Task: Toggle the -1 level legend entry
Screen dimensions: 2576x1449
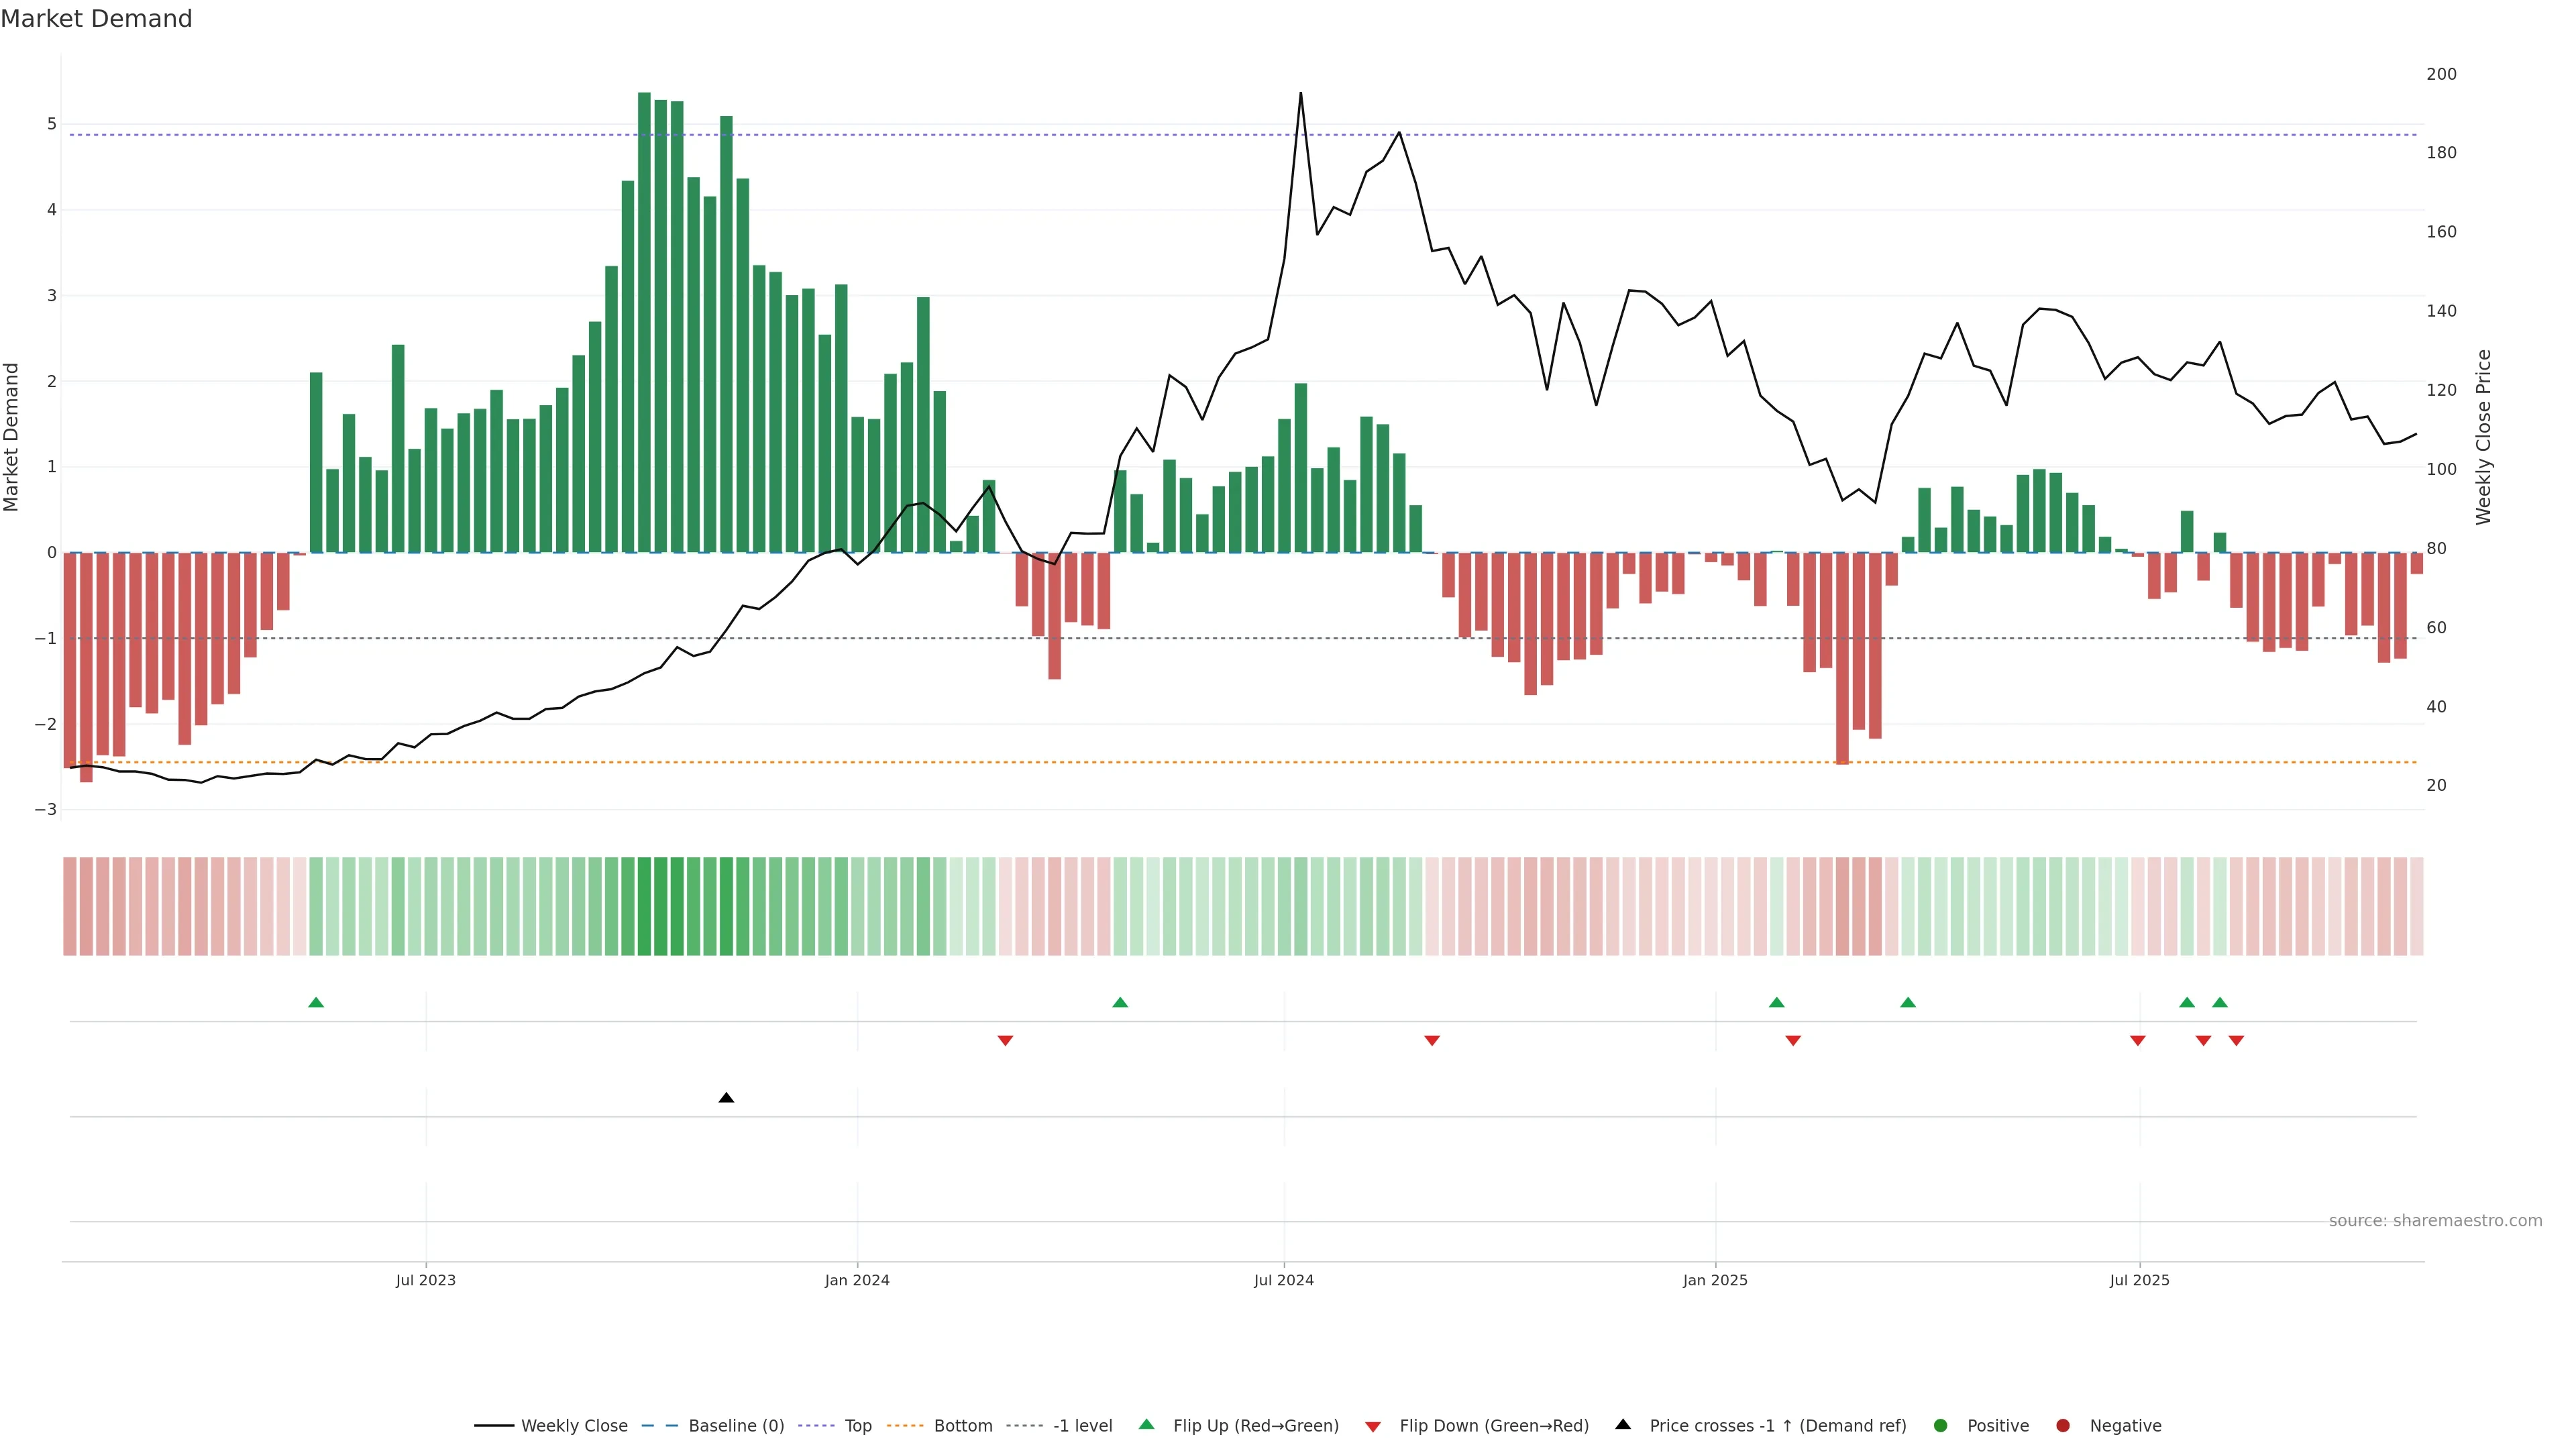Action: click(1082, 1425)
